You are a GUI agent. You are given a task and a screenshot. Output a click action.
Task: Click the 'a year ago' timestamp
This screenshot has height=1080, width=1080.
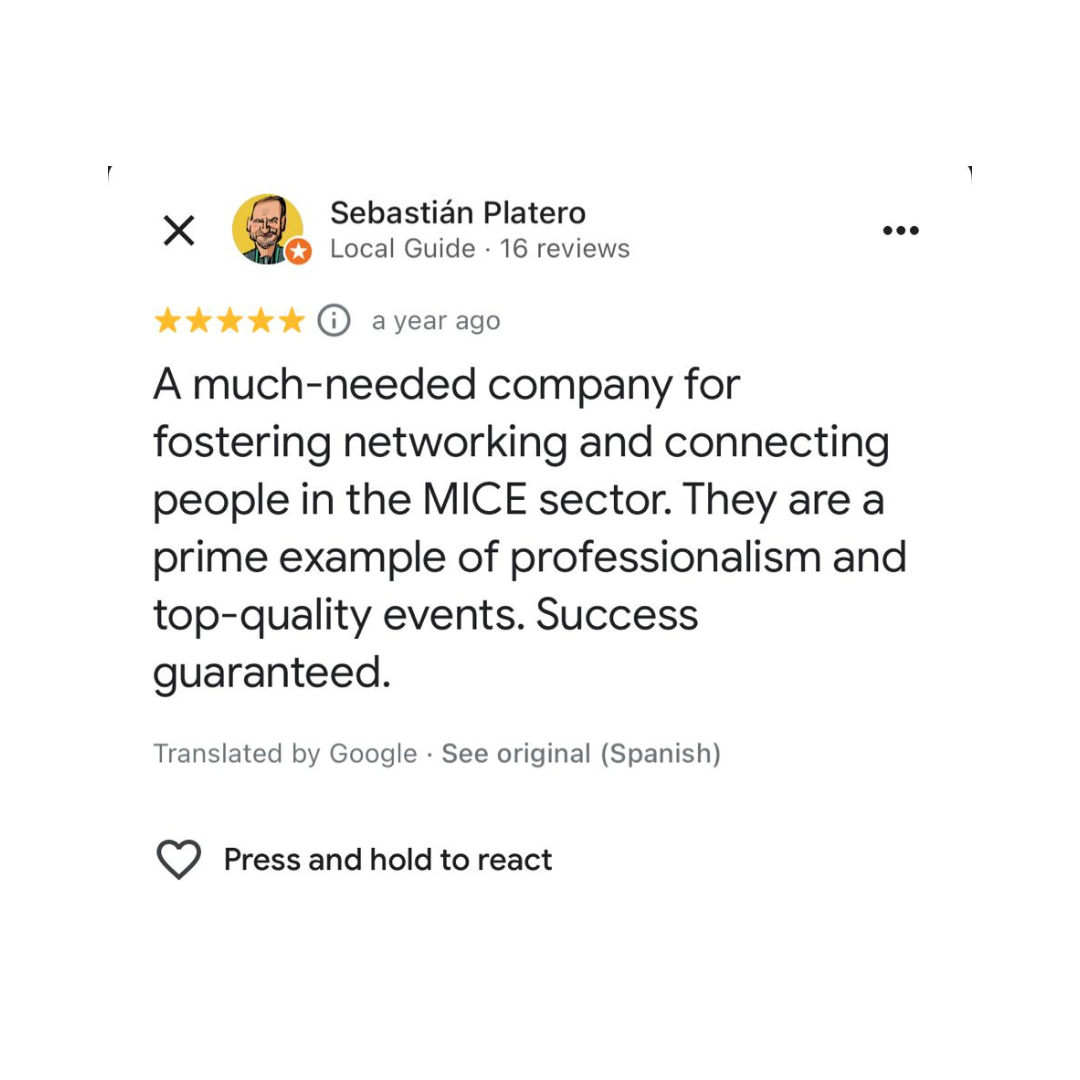click(435, 321)
